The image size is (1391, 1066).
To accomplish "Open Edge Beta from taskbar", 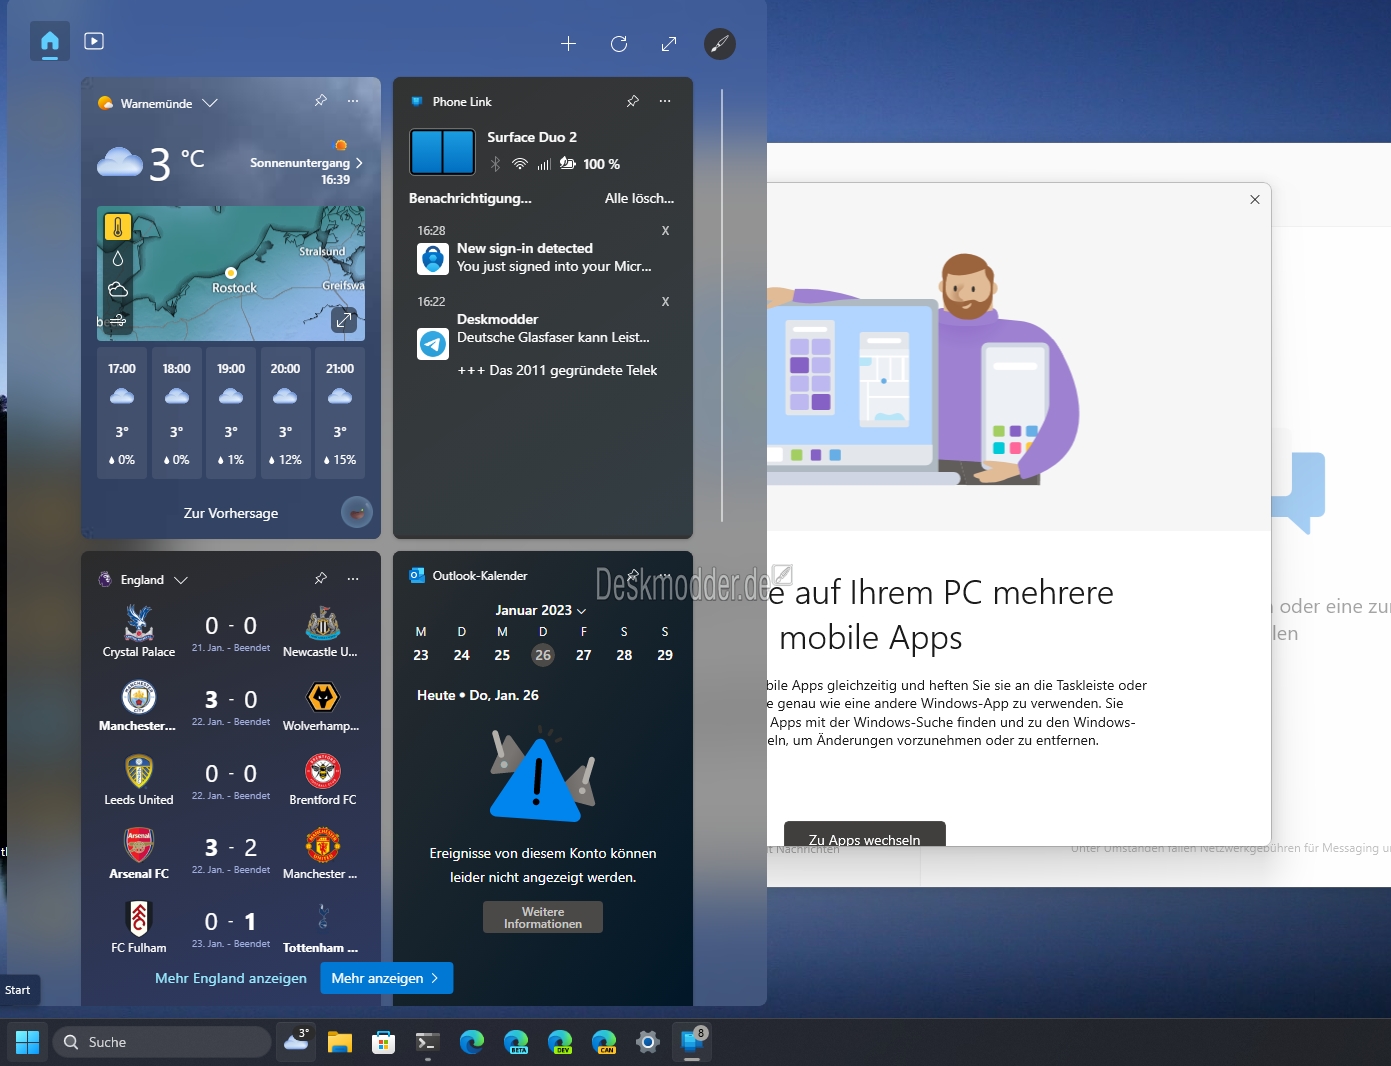I will (x=516, y=1042).
